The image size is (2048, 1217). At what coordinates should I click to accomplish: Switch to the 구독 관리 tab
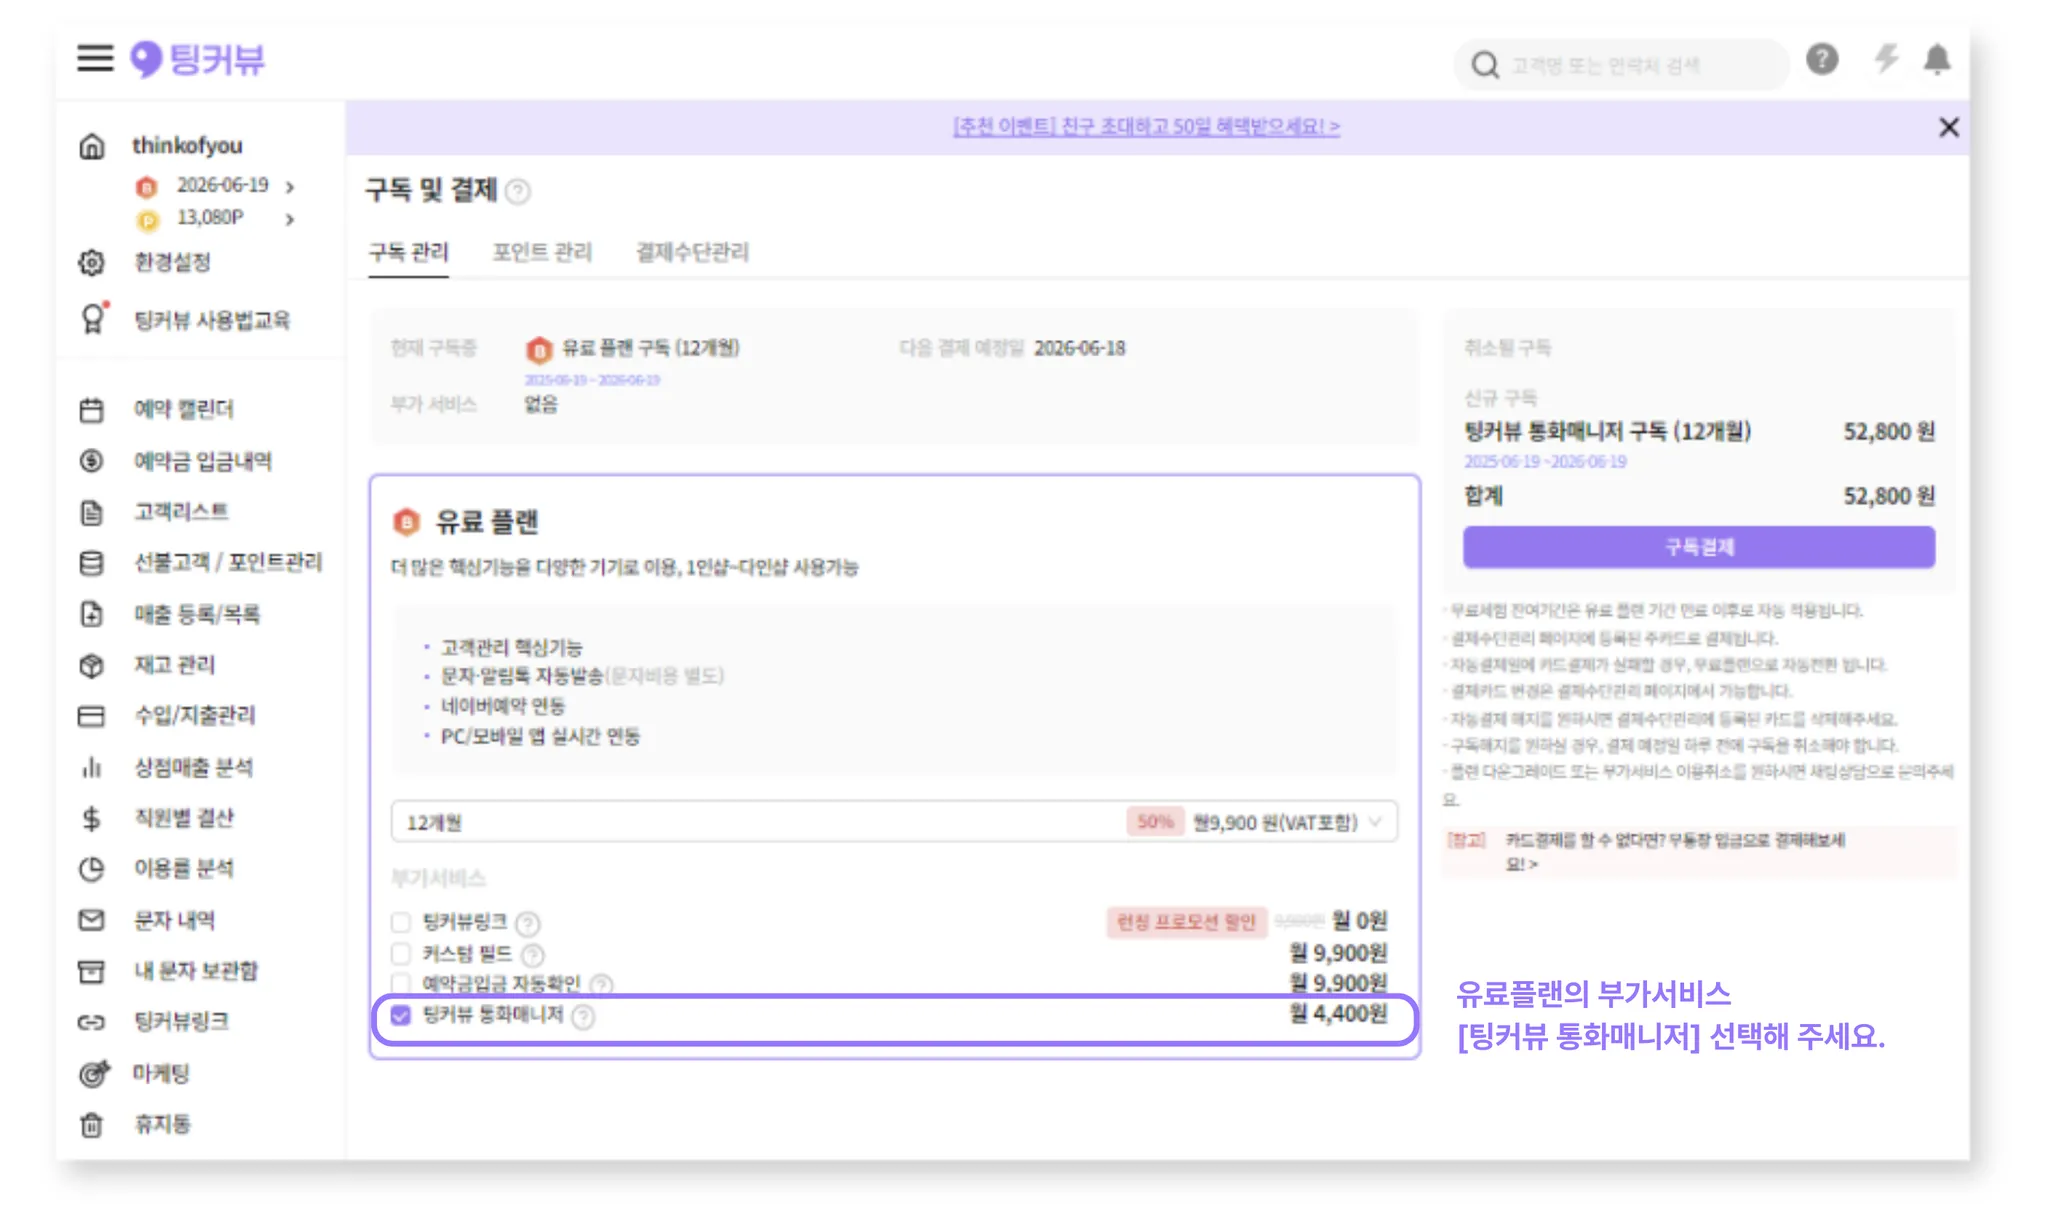[x=408, y=252]
